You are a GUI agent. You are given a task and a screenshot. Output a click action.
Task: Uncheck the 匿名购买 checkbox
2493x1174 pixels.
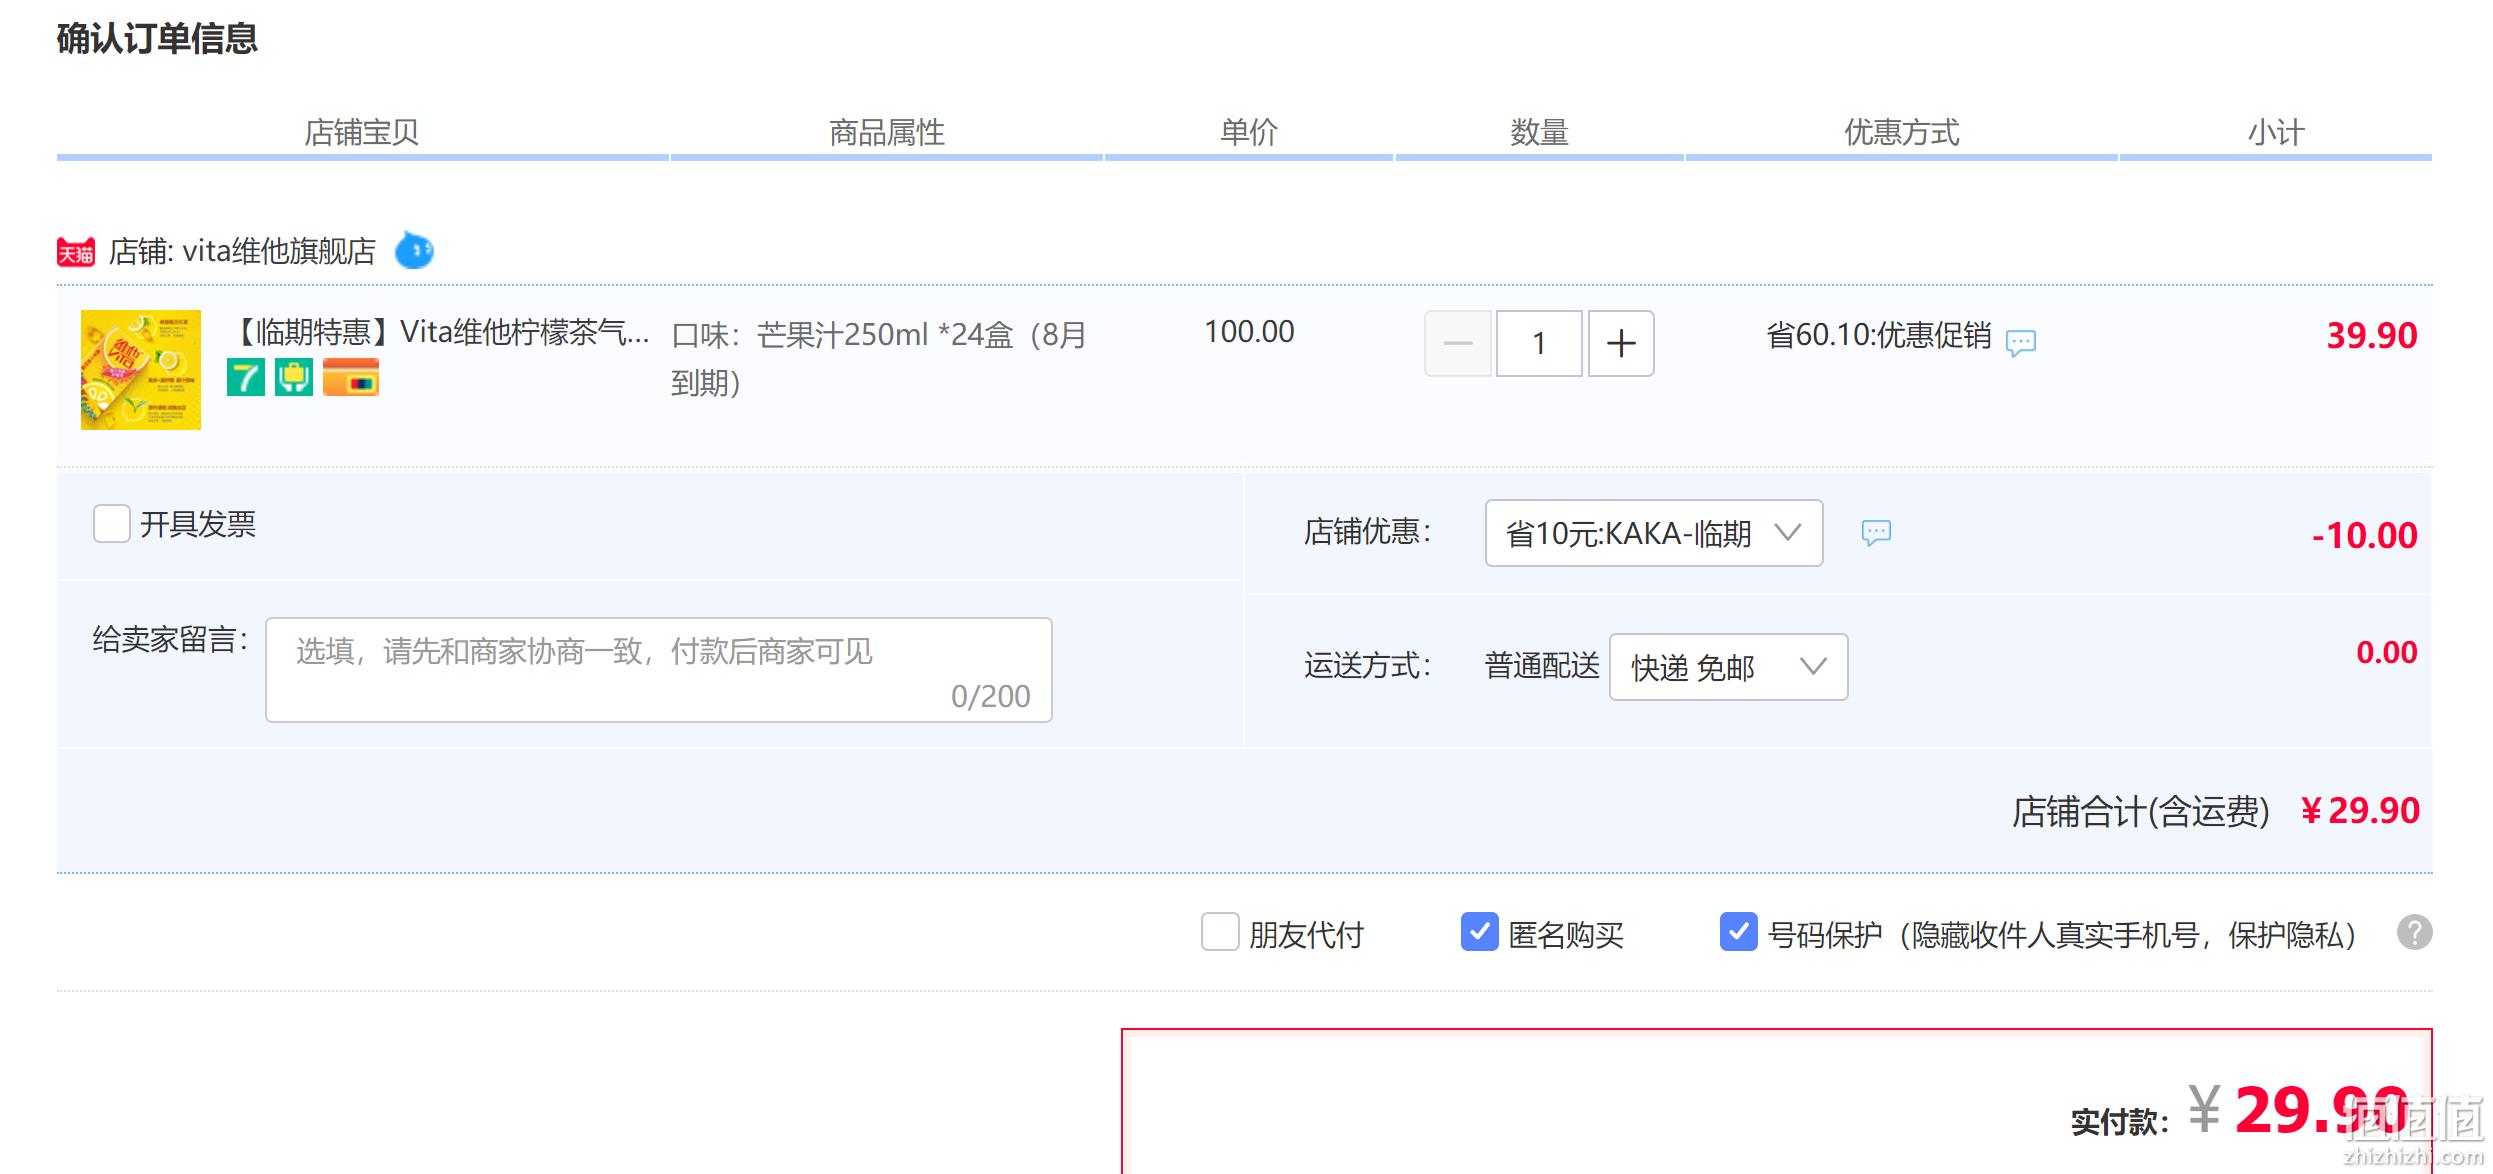(1480, 932)
